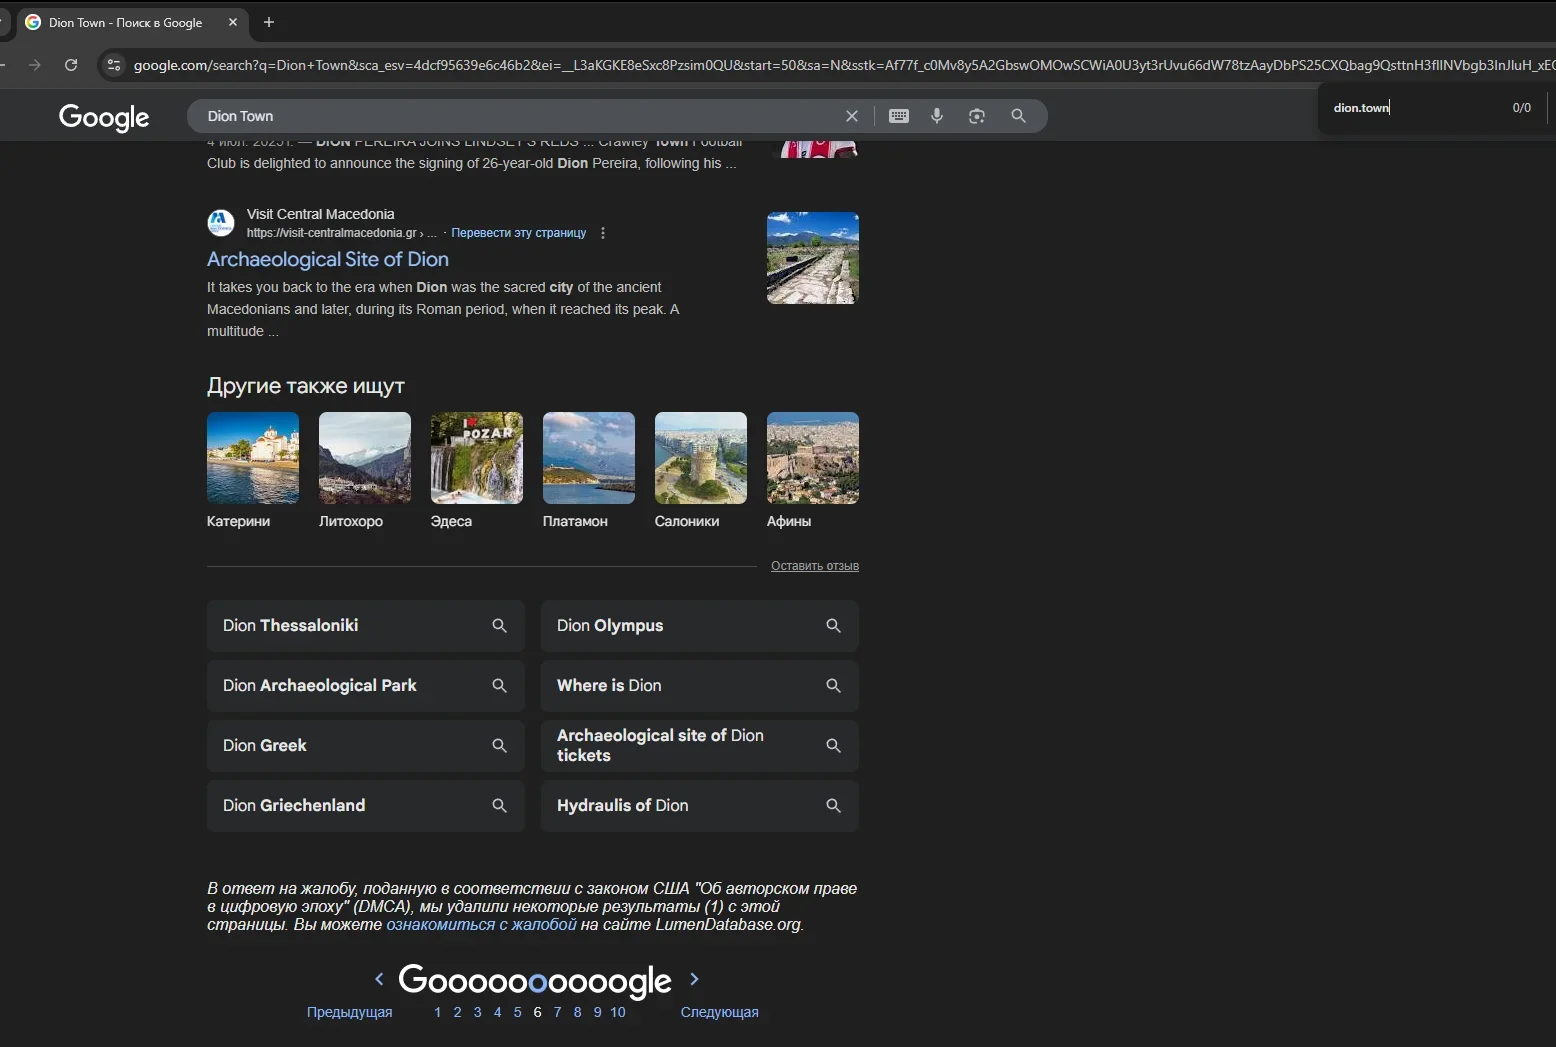This screenshot has height=1047, width=1556.
Task: Open site information icon in address bar
Action: click(114, 65)
